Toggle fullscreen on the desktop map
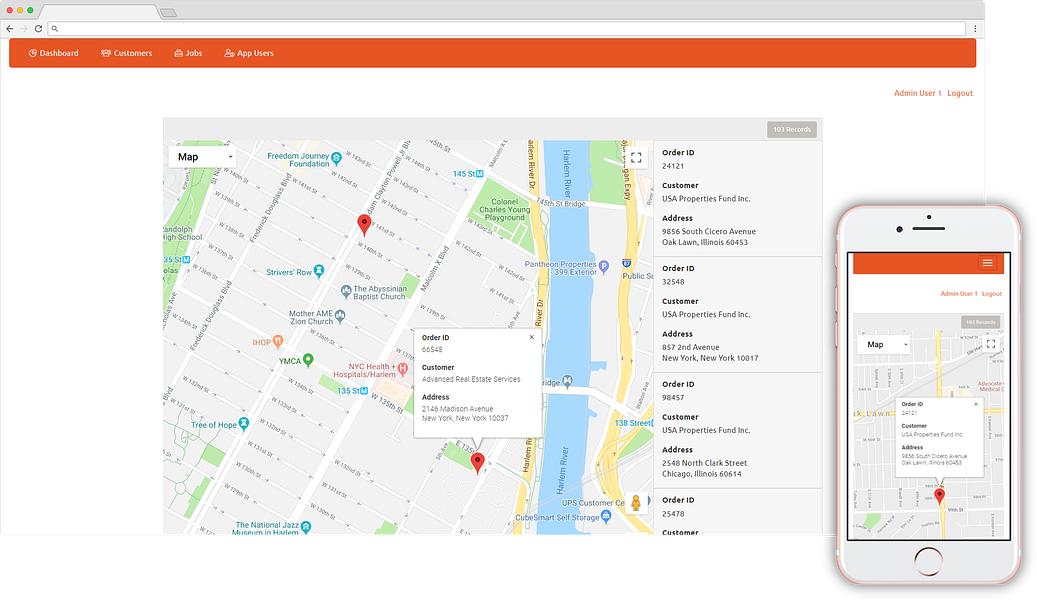The width and height of the screenshot is (1037, 600). (636, 157)
